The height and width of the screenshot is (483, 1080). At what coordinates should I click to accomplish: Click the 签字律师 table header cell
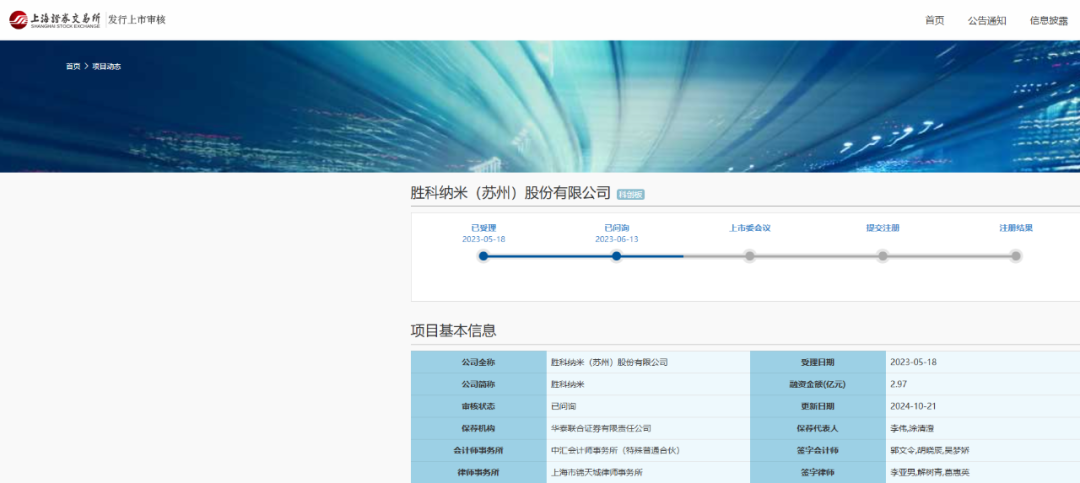pos(818,473)
